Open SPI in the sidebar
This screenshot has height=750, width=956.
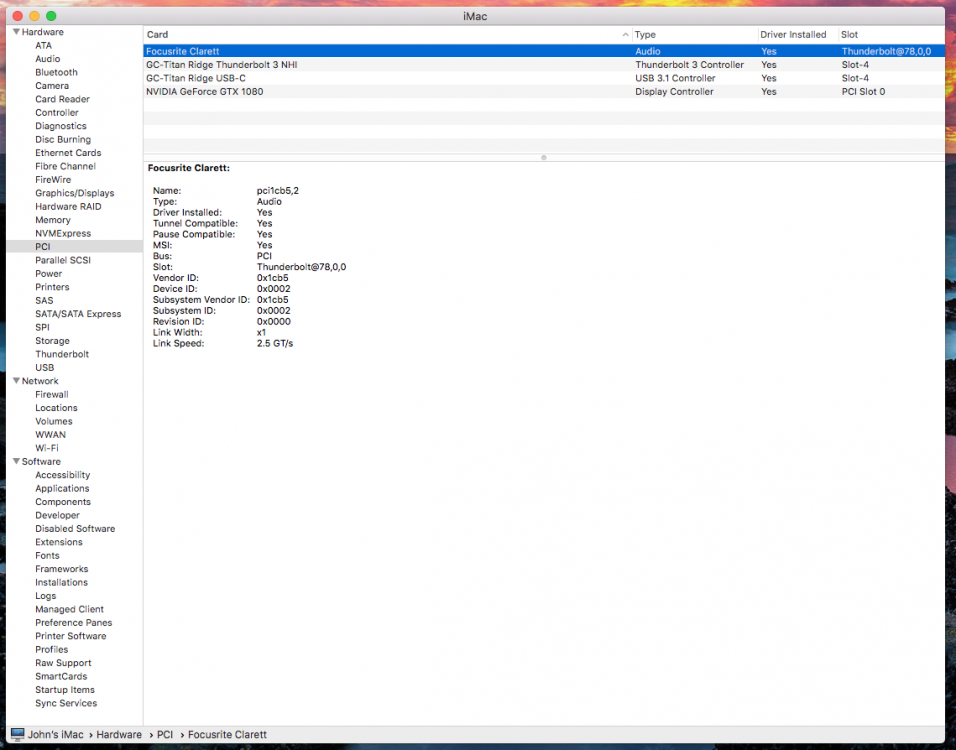point(42,327)
